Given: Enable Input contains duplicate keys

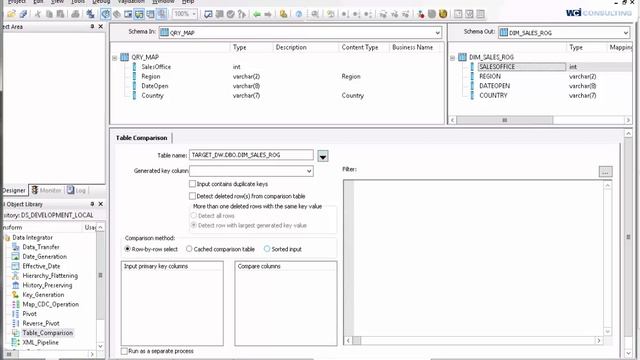Looking at the screenshot, I should click(192, 184).
